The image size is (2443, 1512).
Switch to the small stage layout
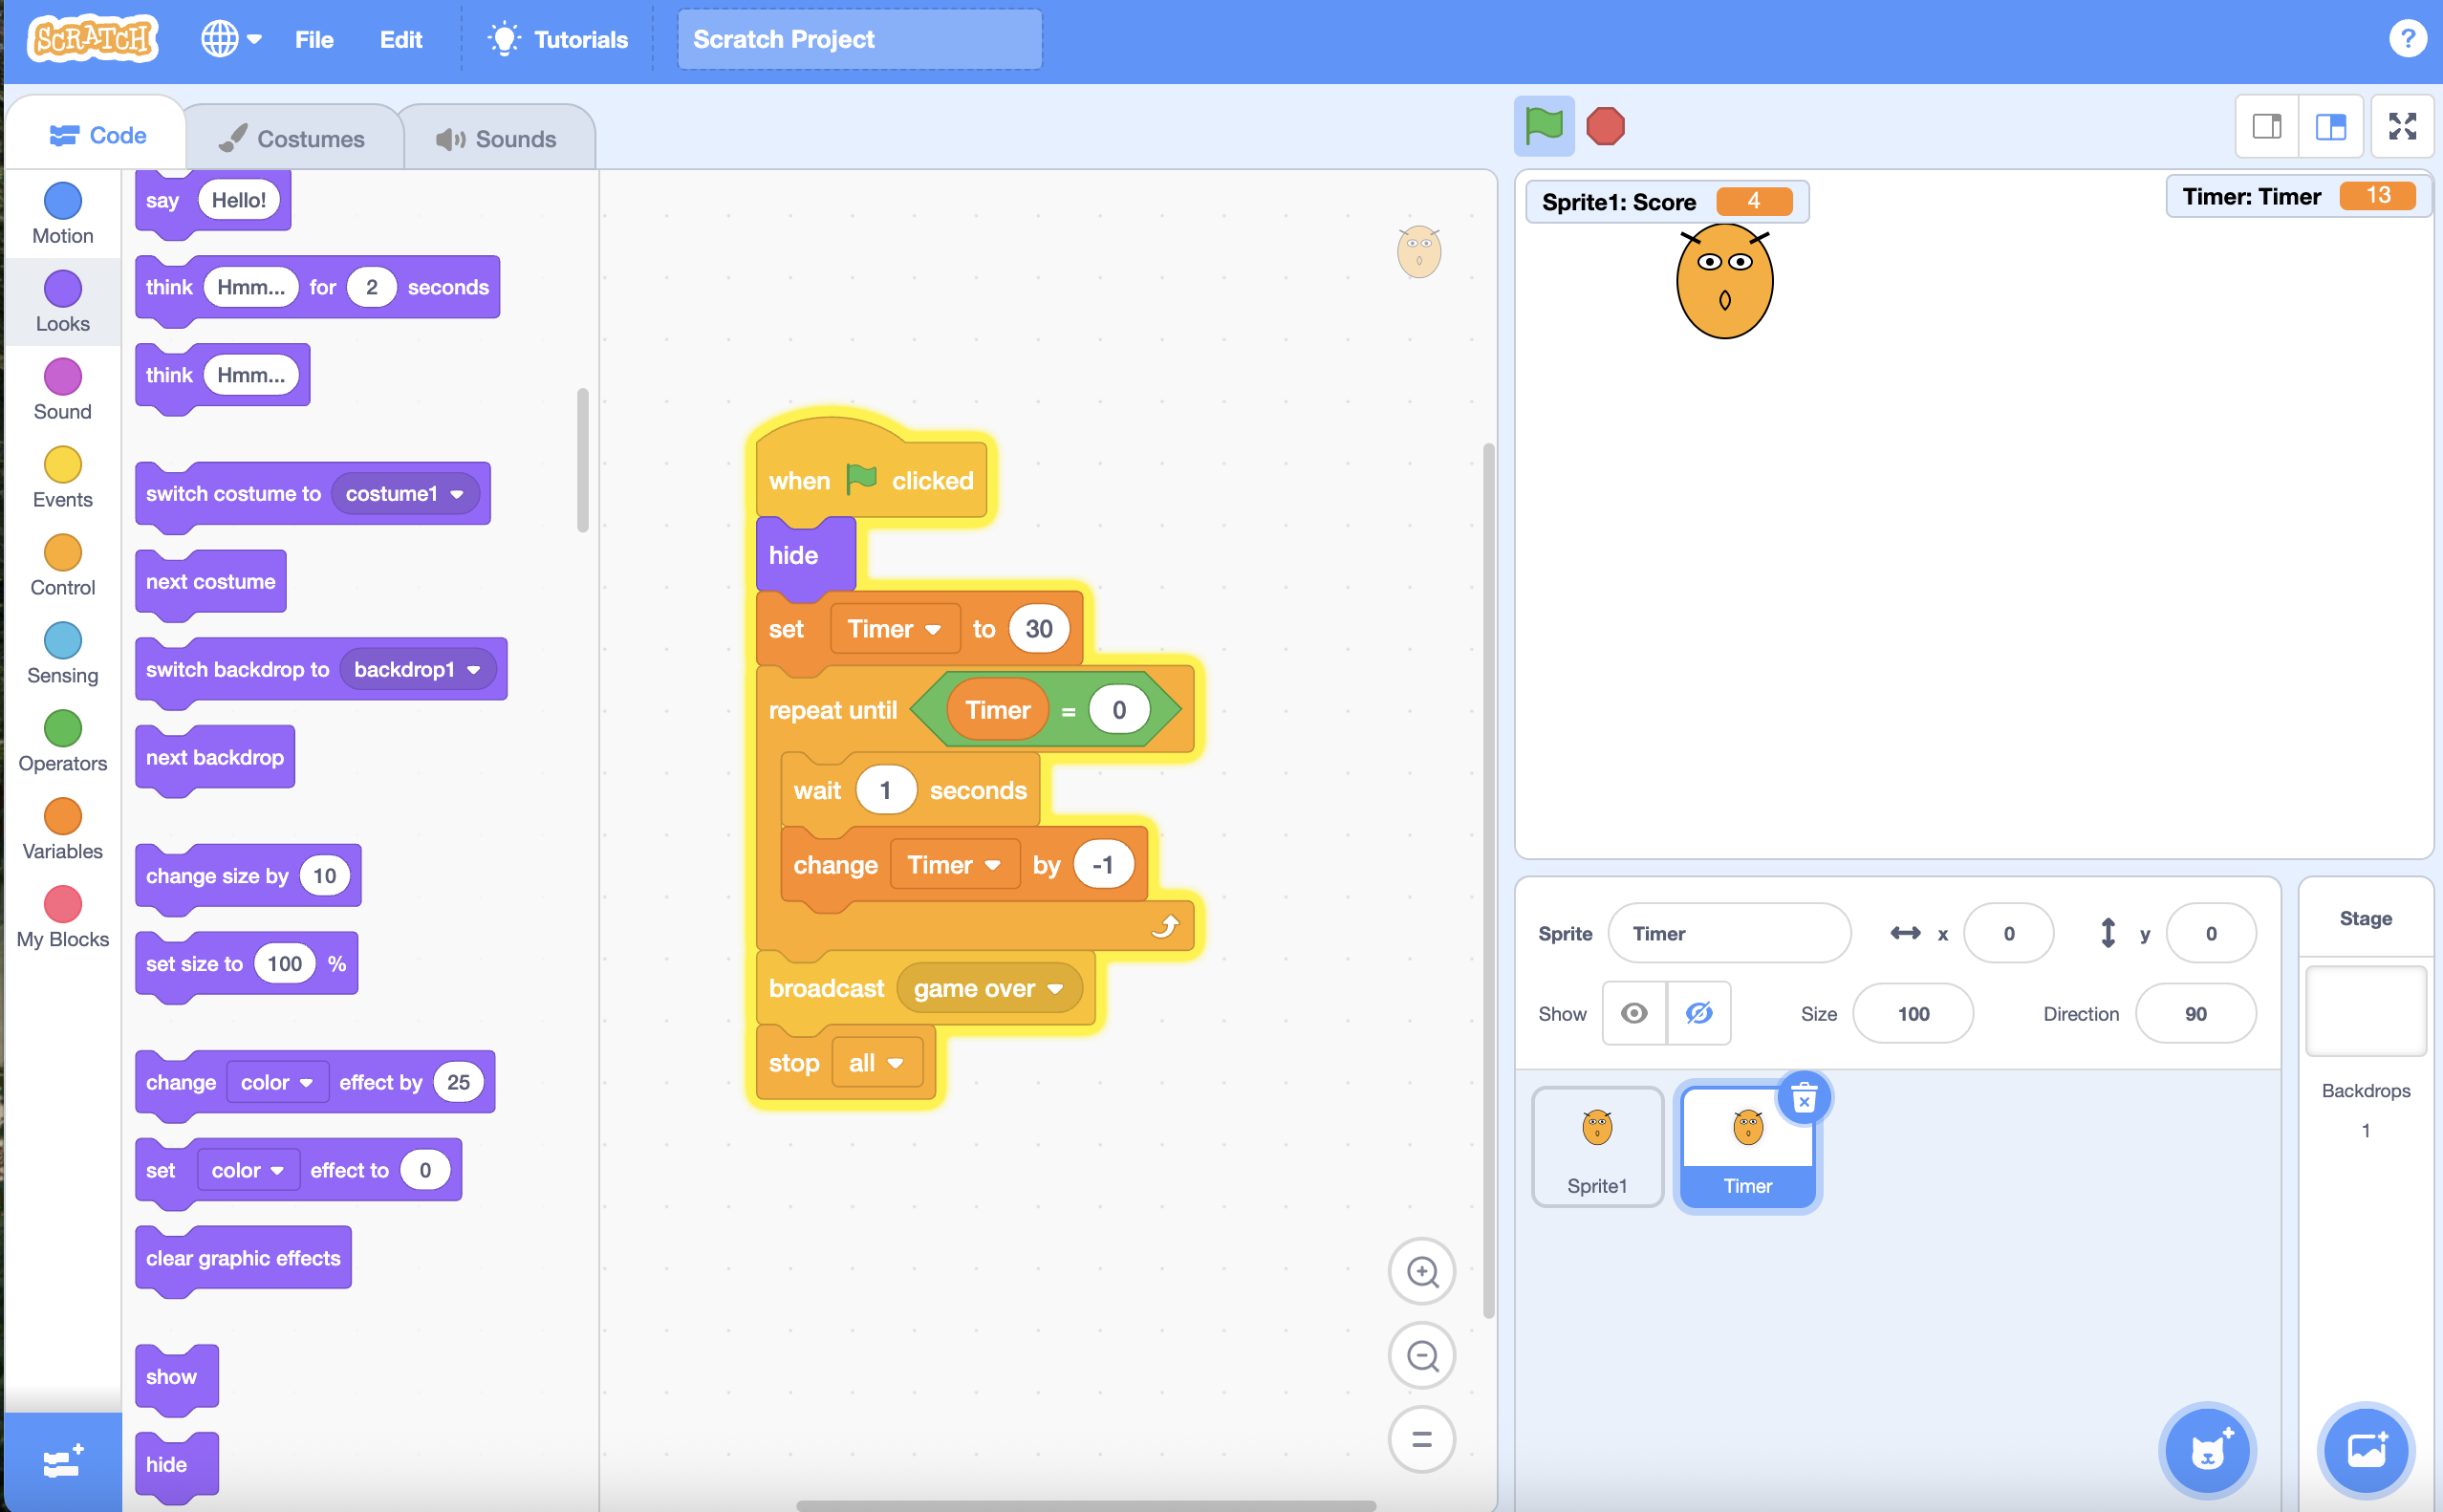pos(2266,126)
